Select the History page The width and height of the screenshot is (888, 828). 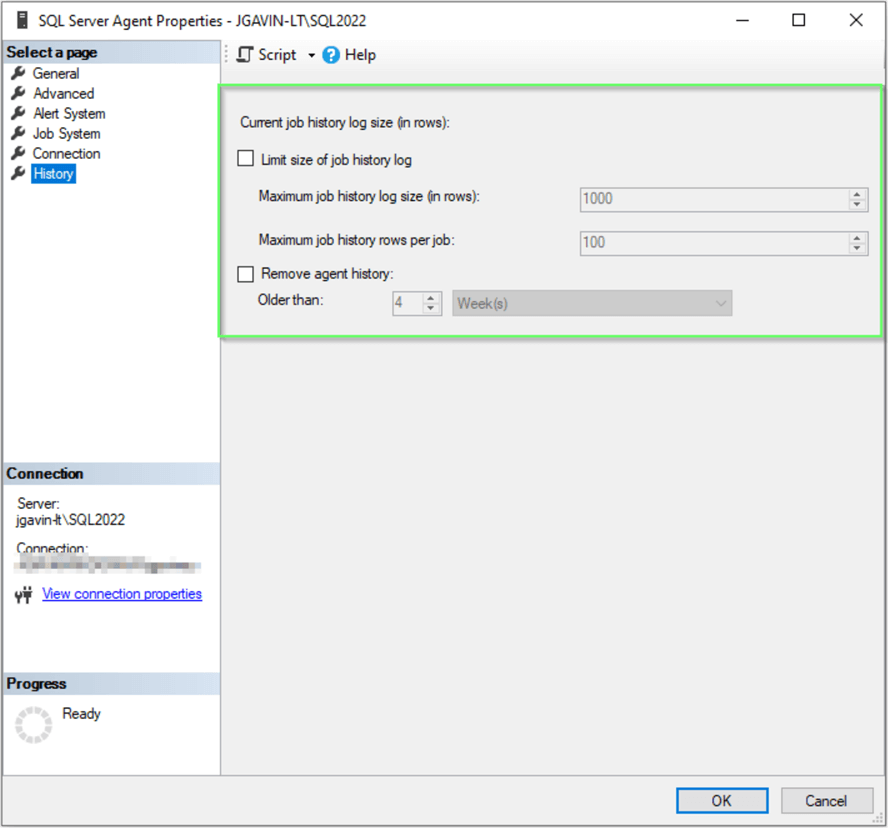(53, 173)
